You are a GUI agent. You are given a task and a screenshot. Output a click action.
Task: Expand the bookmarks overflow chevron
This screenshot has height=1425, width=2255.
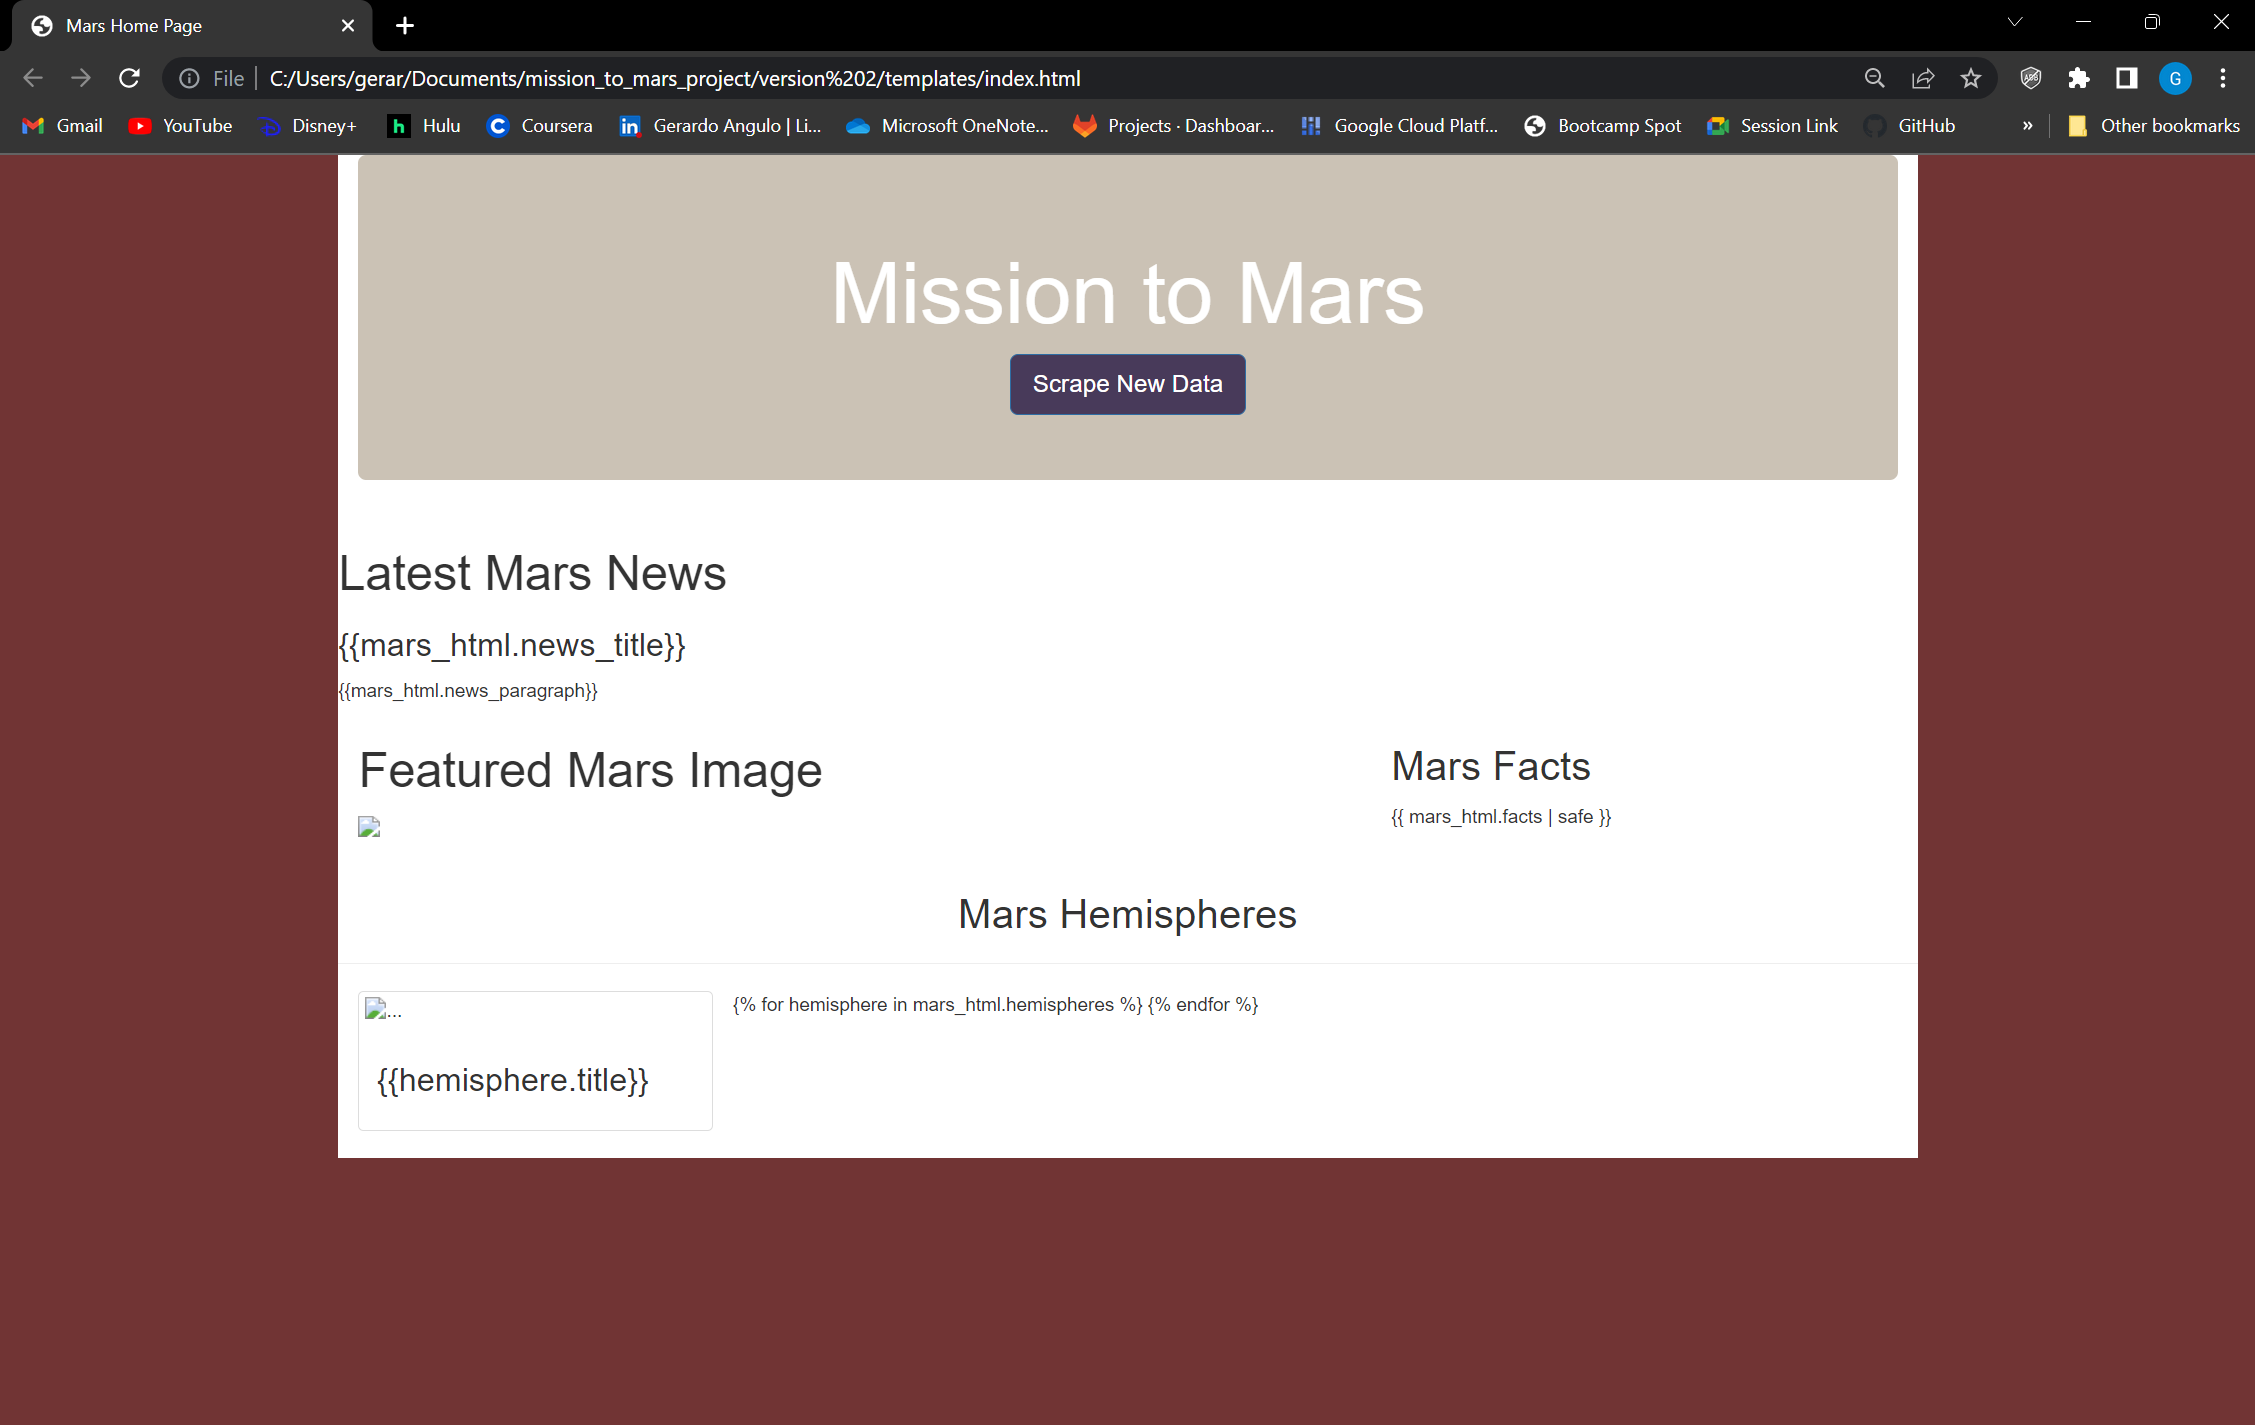click(2027, 125)
